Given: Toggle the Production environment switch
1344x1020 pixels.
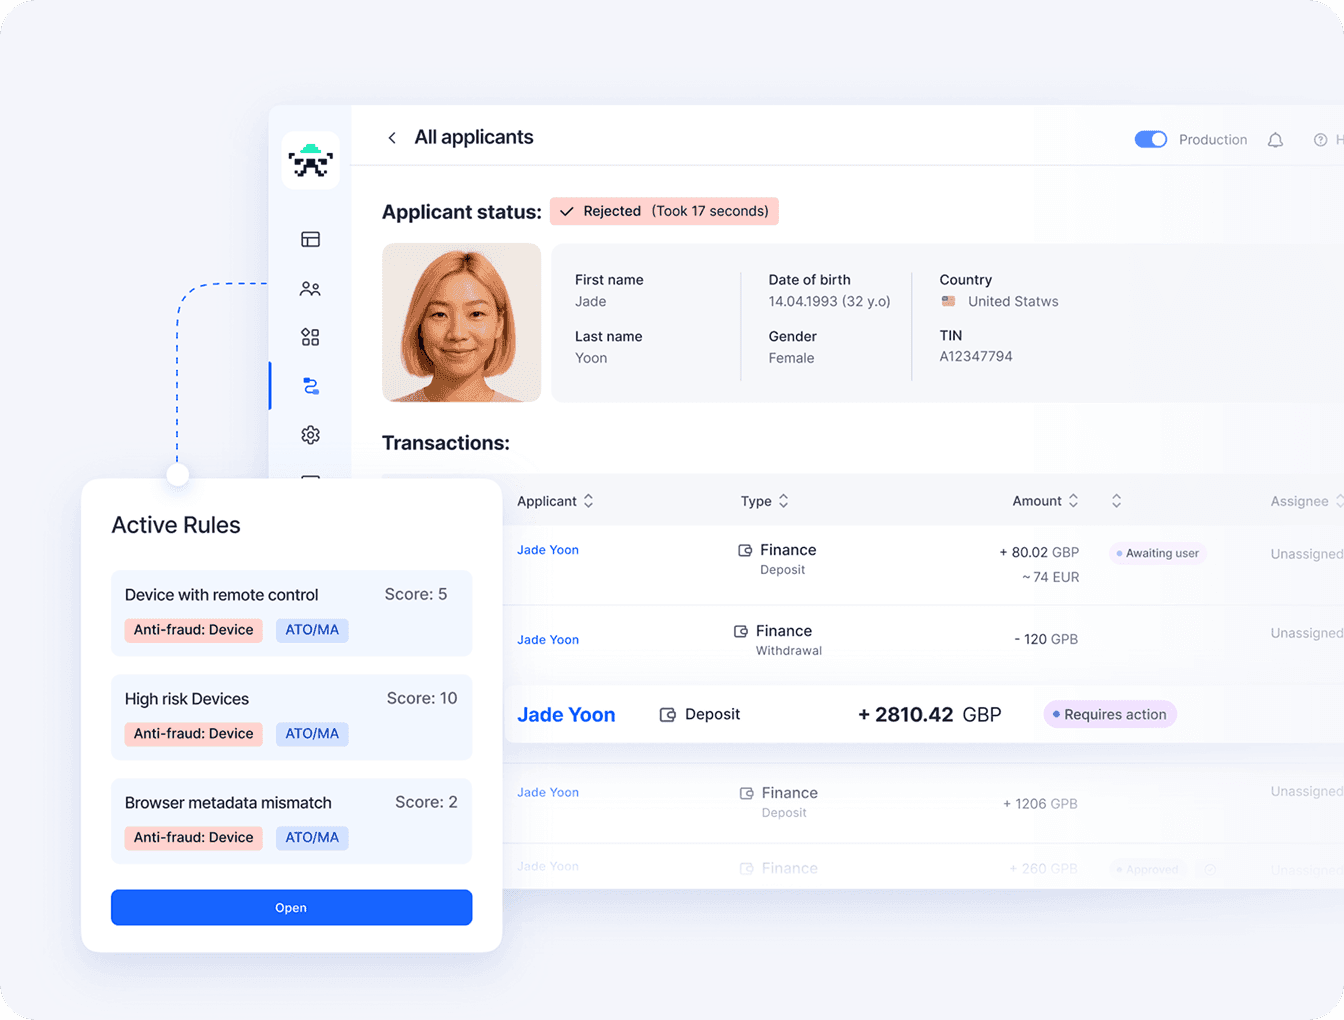Looking at the screenshot, I should (x=1150, y=139).
